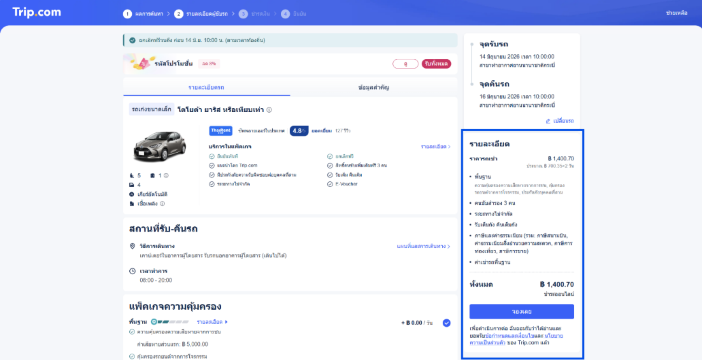The height and width of the screenshot is (360, 702).
Task: Click the pink discount tag beside promo code
Action: (209, 64)
